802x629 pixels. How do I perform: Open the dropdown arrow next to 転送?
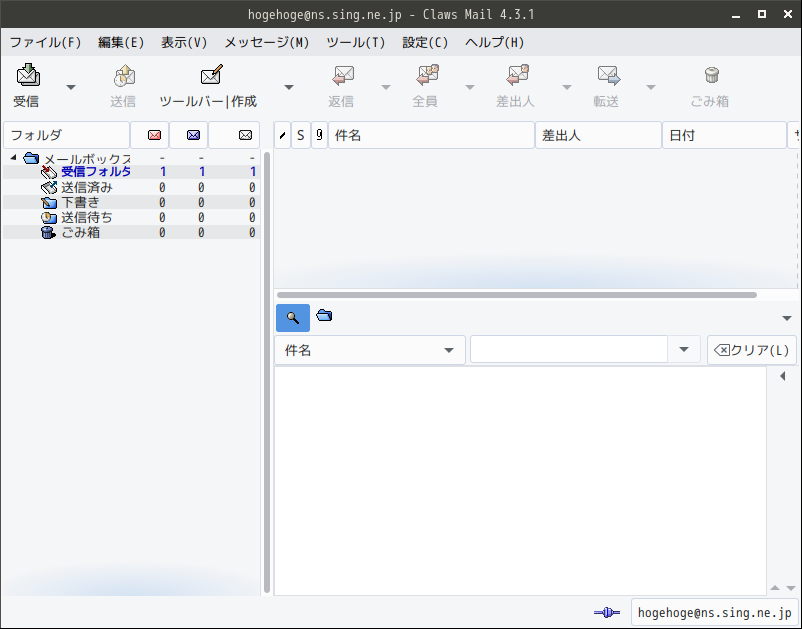click(651, 87)
